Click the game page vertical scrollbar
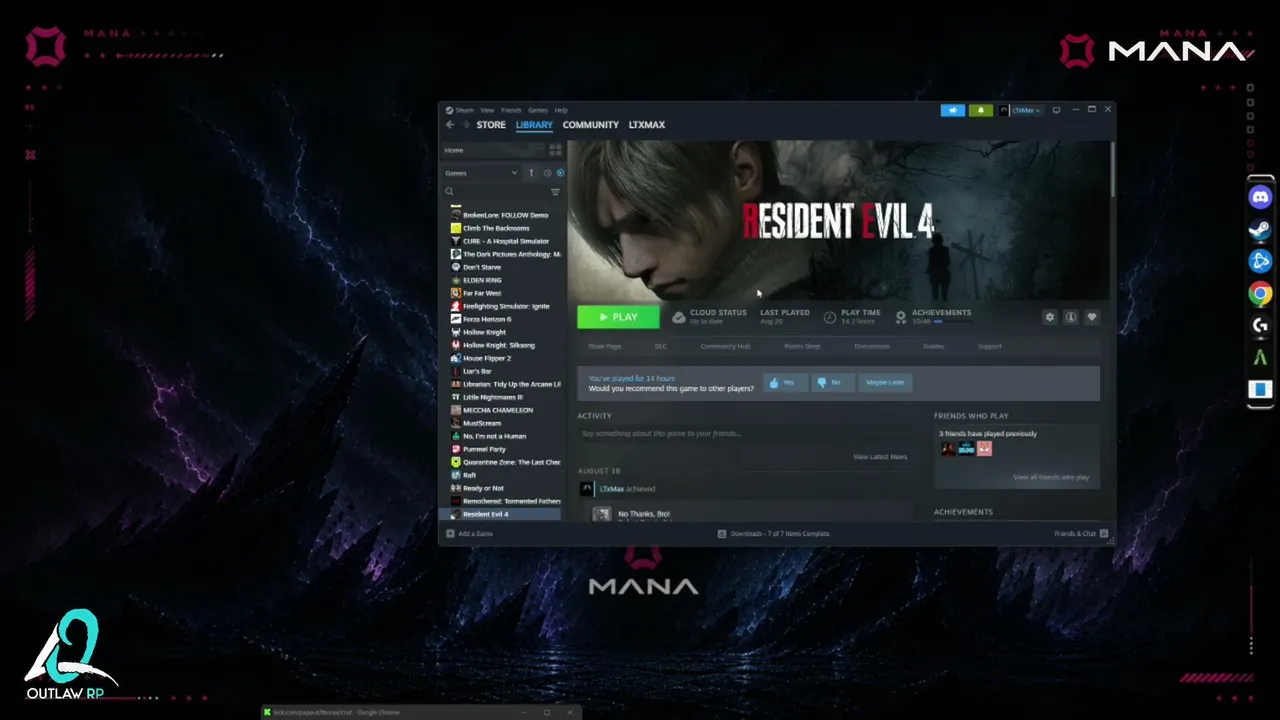Screen dimensions: 1280x720 click(x=1111, y=170)
